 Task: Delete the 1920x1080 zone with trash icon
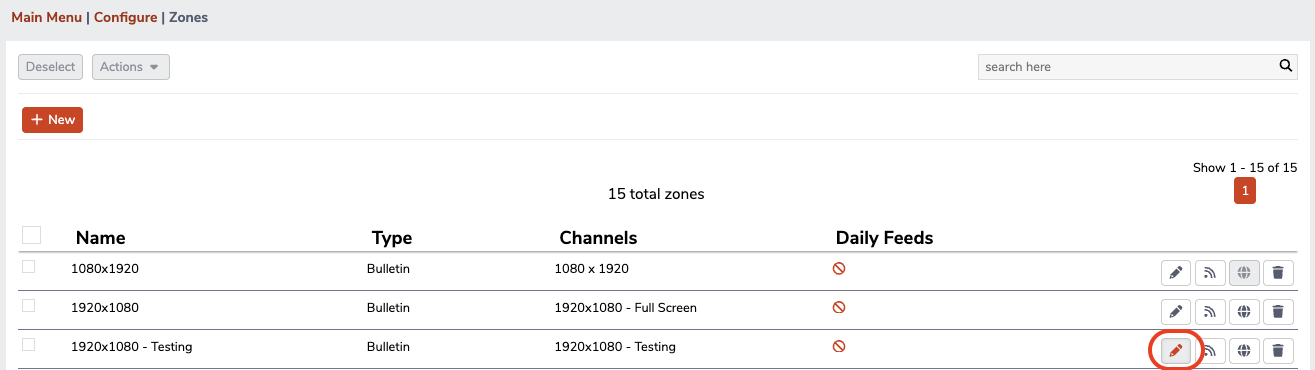[1277, 311]
